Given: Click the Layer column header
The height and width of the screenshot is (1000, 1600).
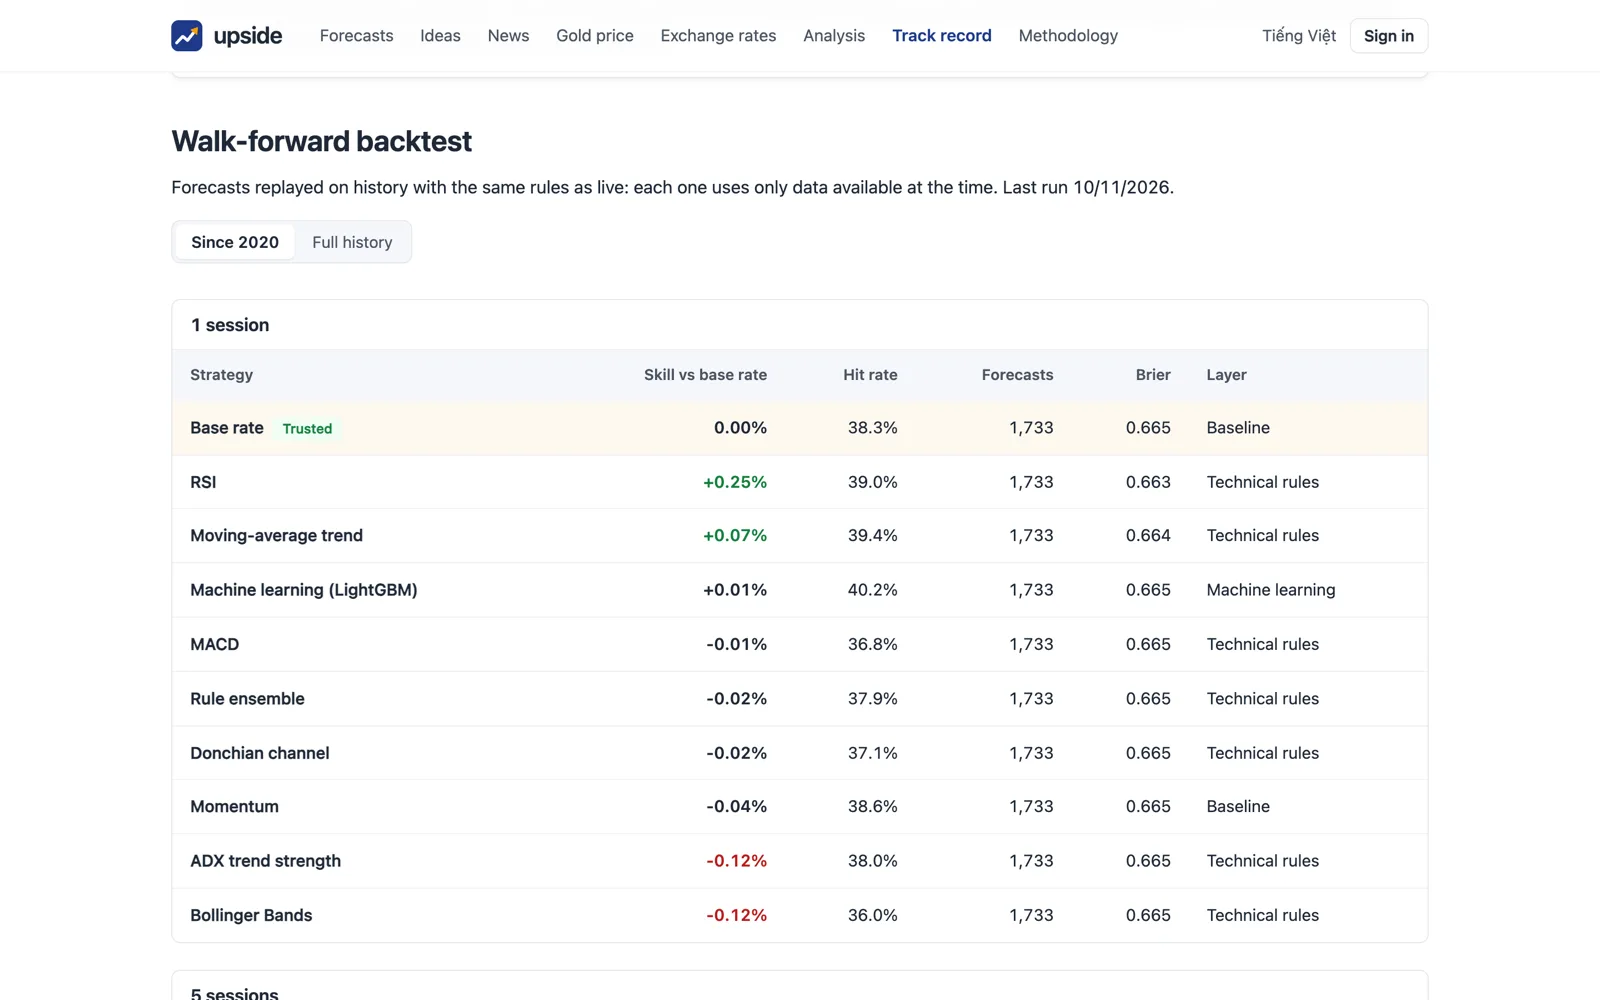Looking at the screenshot, I should coord(1226,375).
